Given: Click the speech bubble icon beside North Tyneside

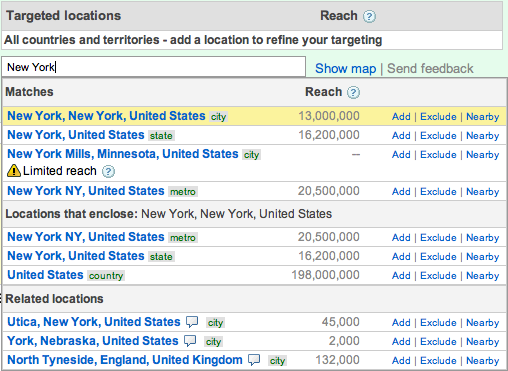Looking at the screenshot, I should pos(254,360).
